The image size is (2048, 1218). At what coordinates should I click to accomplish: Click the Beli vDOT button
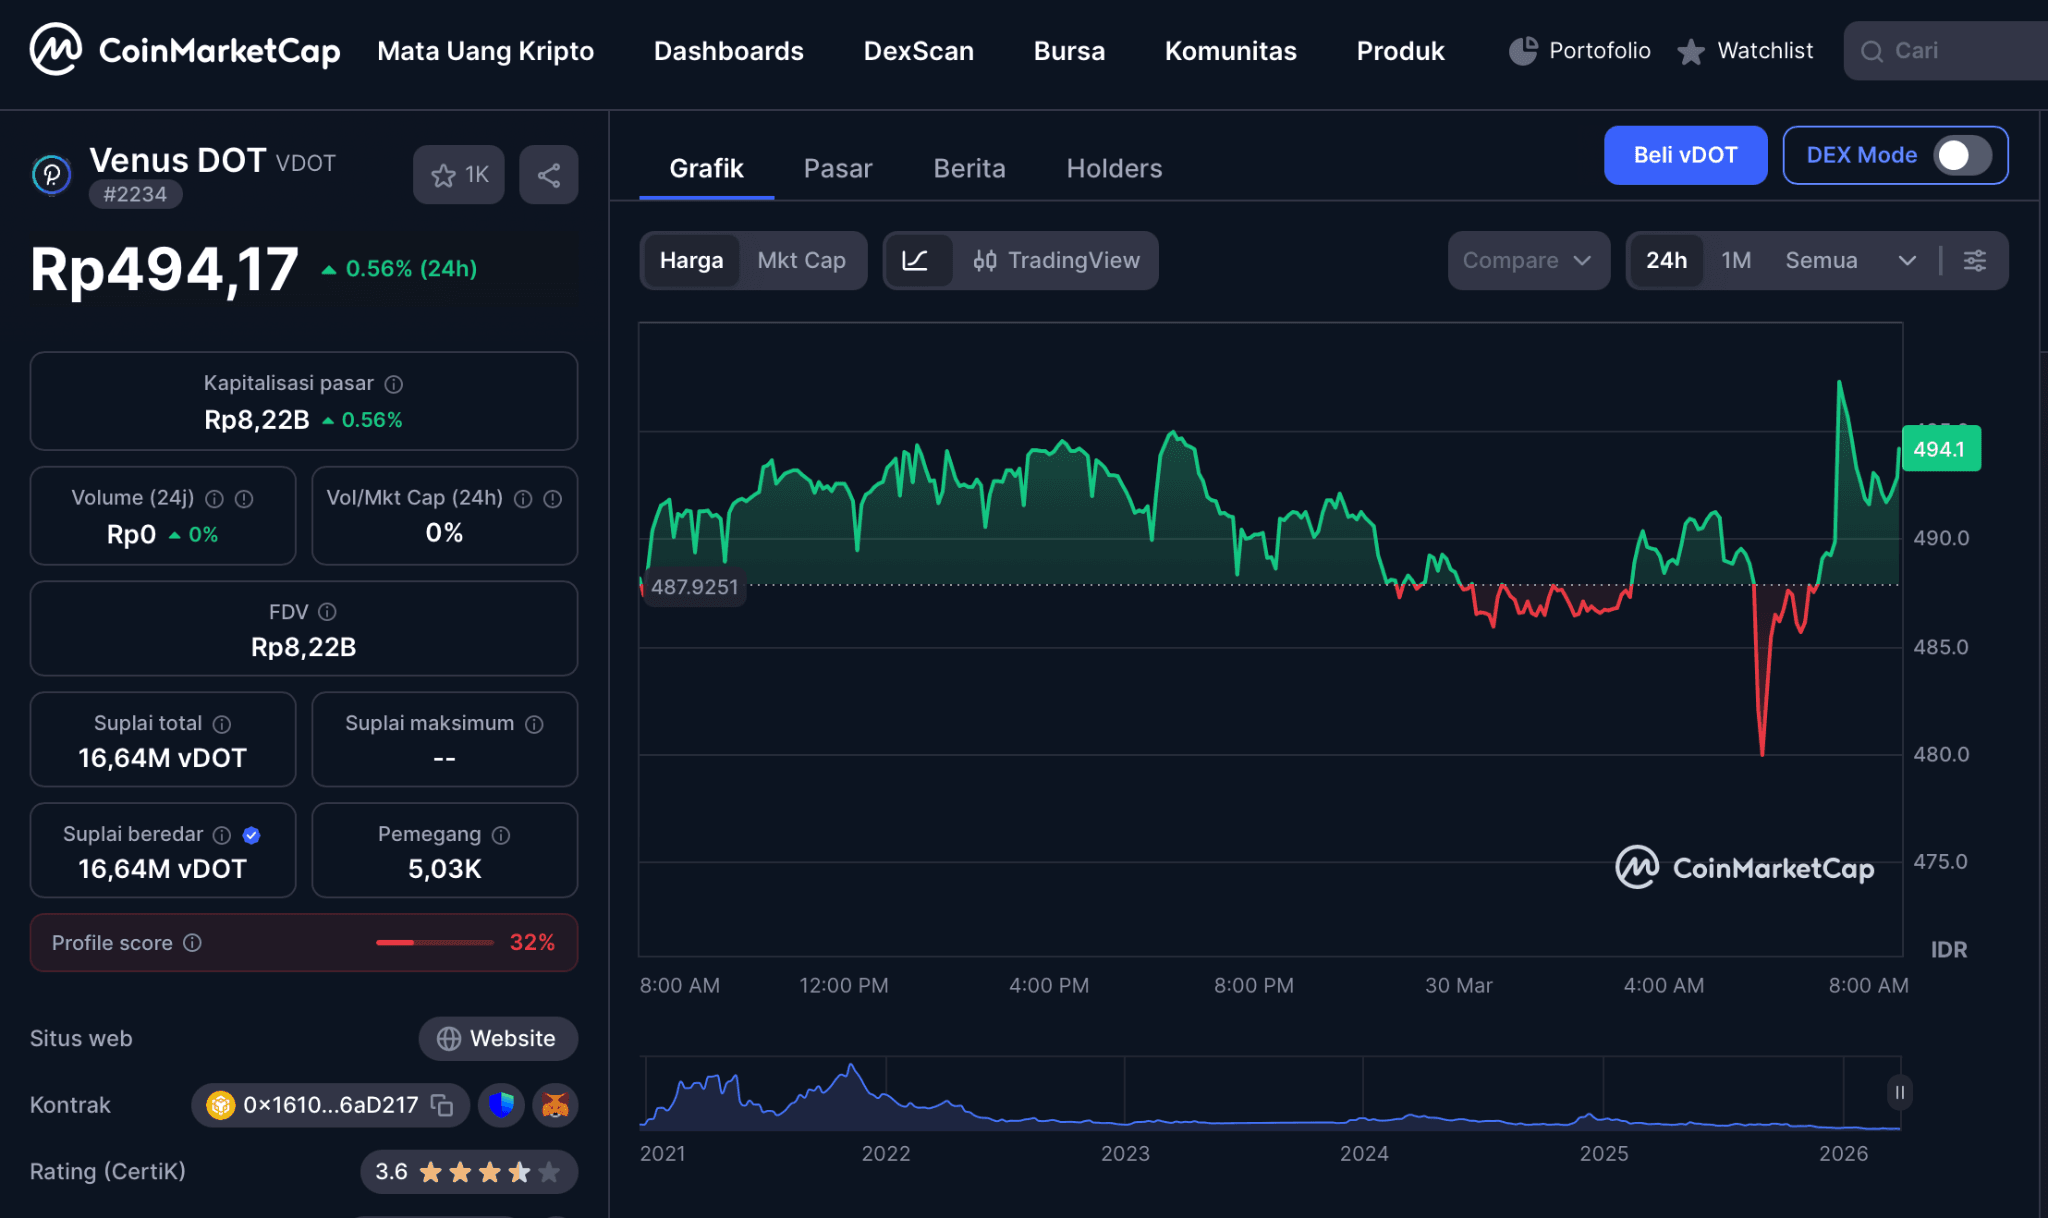[1685, 155]
